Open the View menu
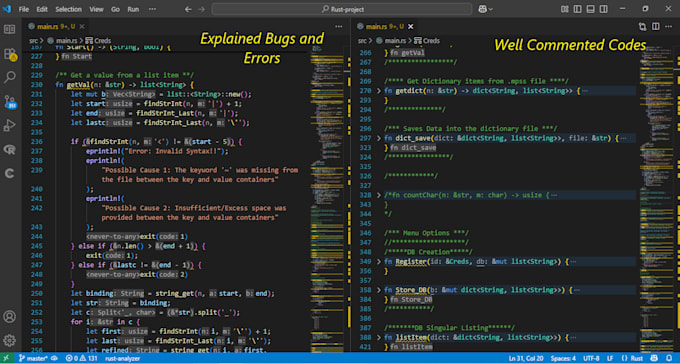Image resolution: width=680 pixels, height=364 pixels. click(x=96, y=9)
